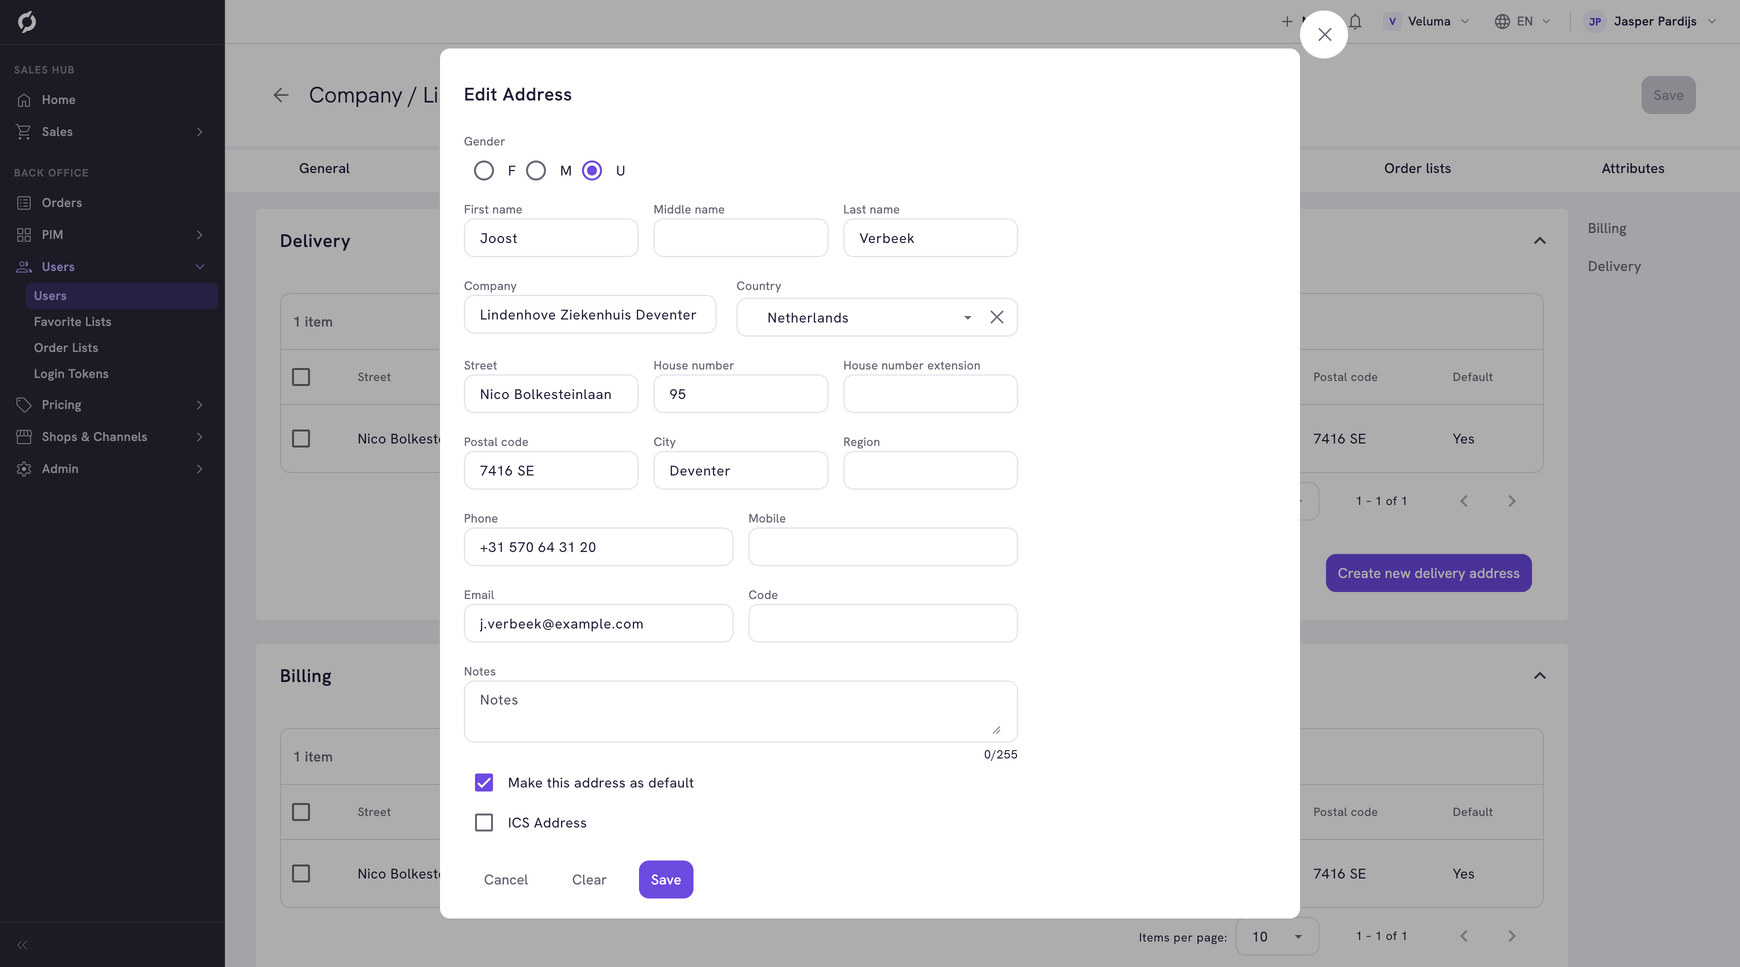Click the PIM grid icon
1740x967 pixels.
point(24,235)
